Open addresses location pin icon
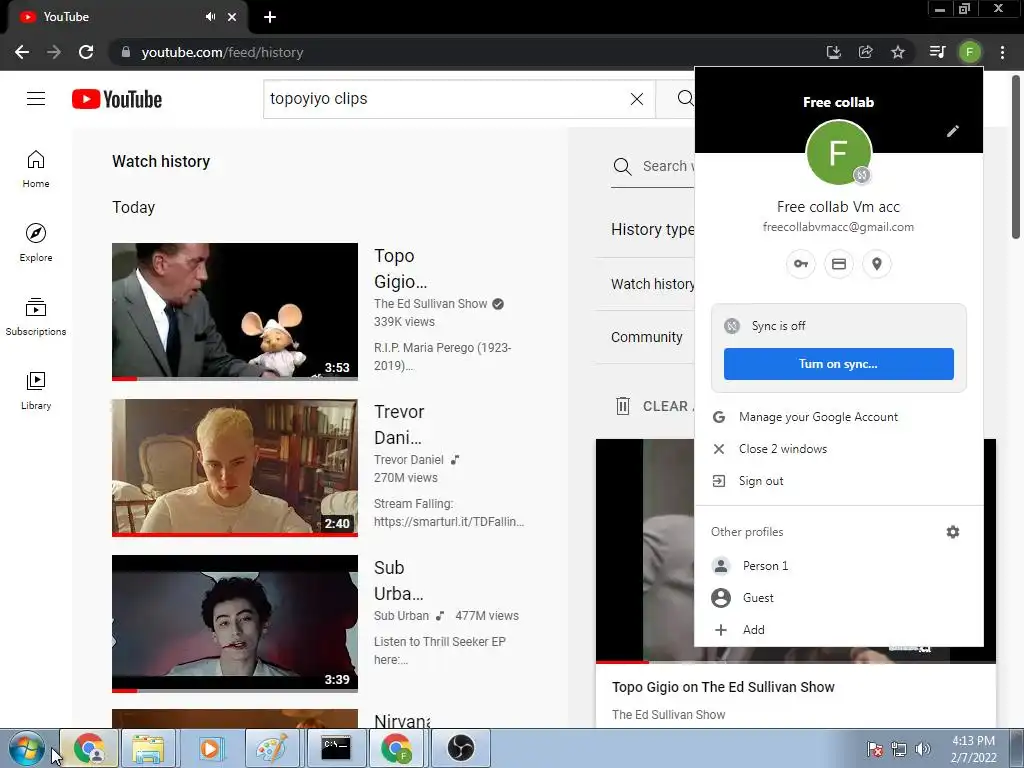Image resolution: width=1024 pixels, height=768 pixels. pyautogui.click(x=877, y=264)
